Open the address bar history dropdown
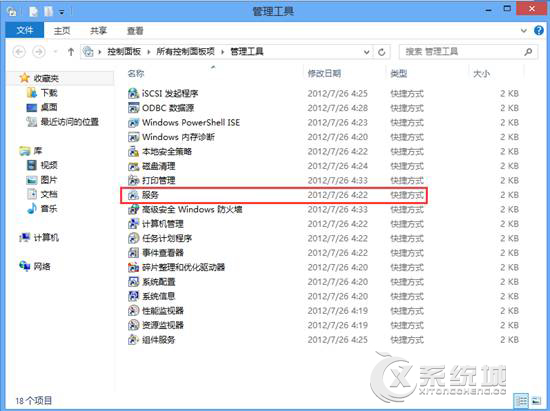The height and width of the screenshot is (411, 550). click(367, 52)
